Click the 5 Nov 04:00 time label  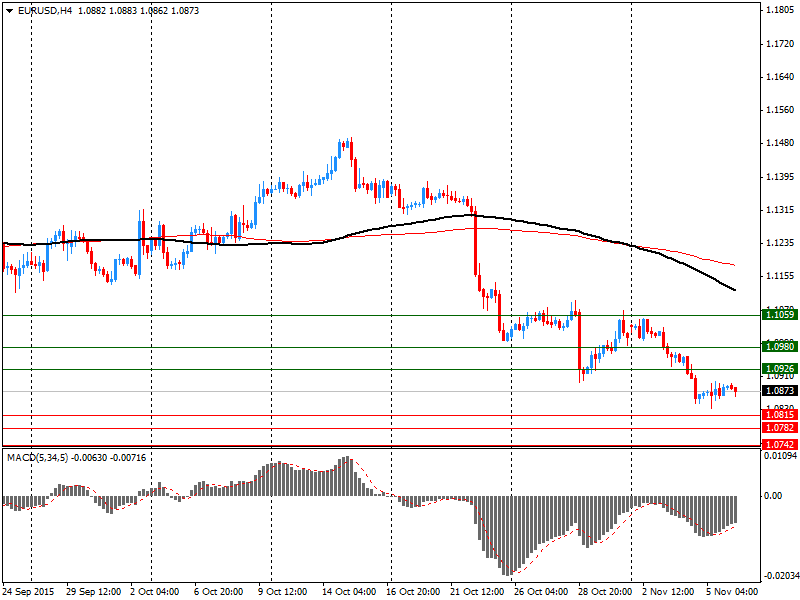point(732,592)
